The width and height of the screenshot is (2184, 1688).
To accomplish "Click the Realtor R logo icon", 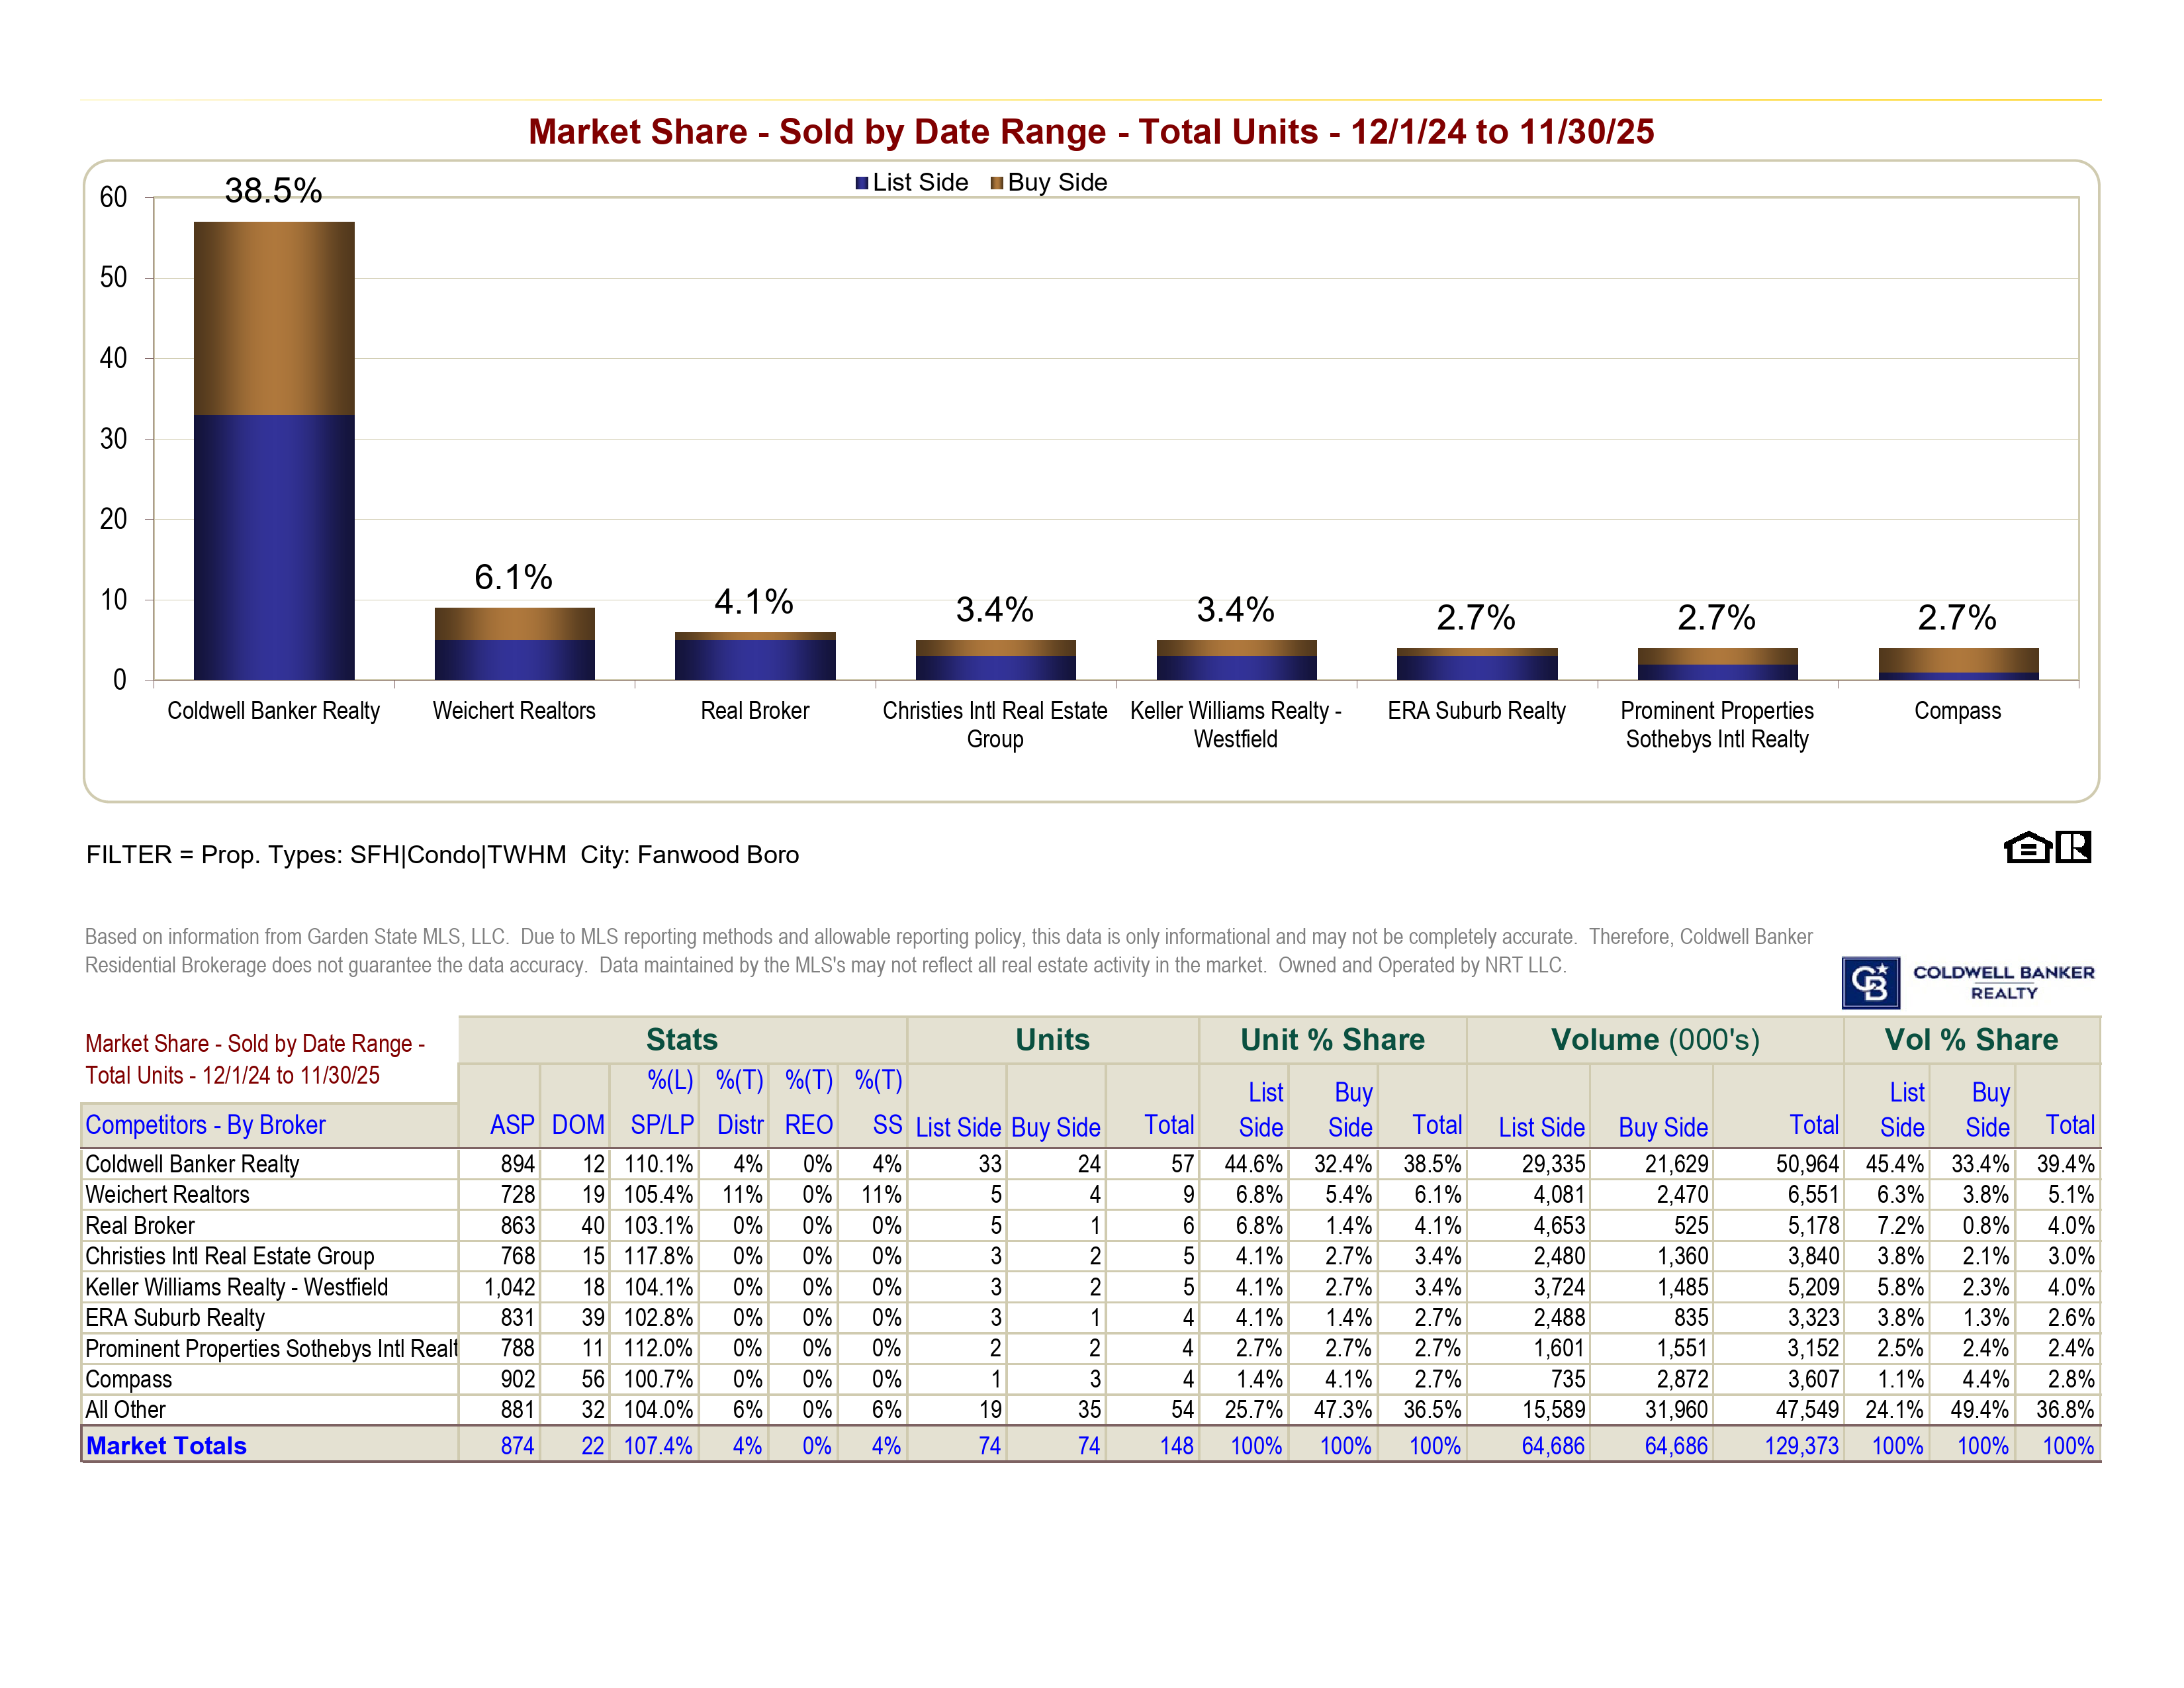I will pos(2074,847).
